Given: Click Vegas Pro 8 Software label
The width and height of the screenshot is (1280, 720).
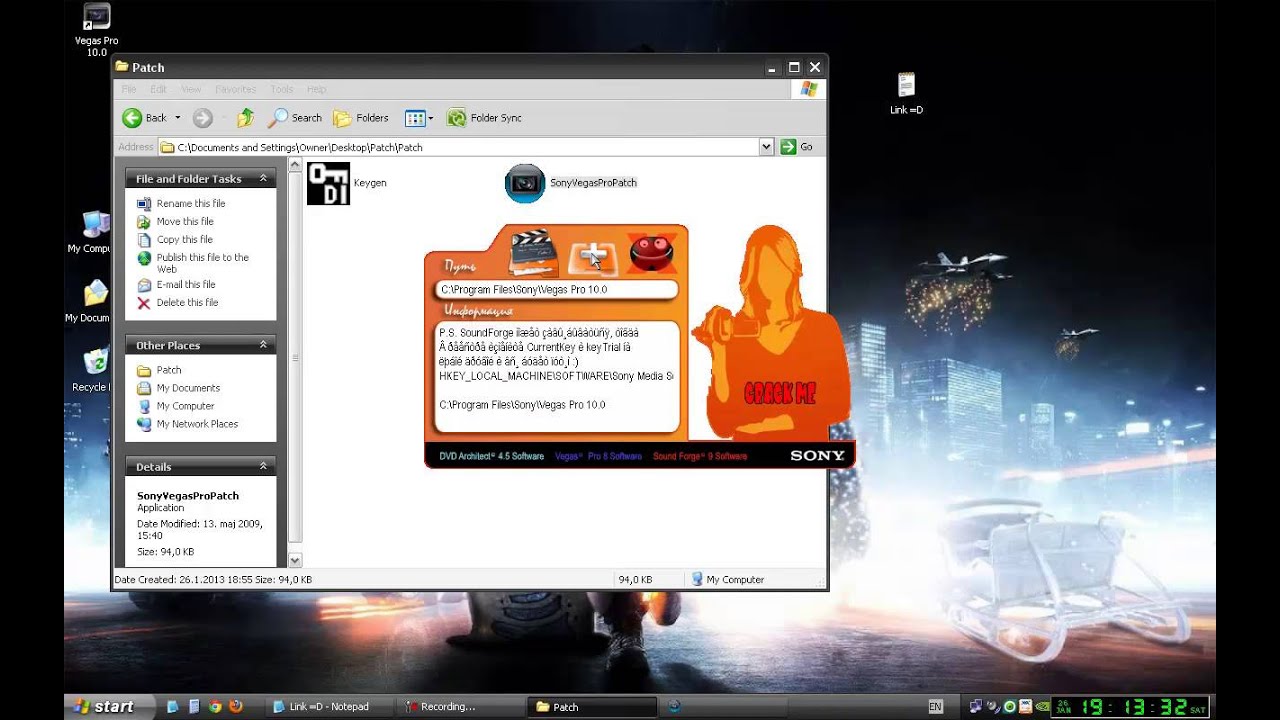Looking at the screenshot, I should click(x=598, y=456).
